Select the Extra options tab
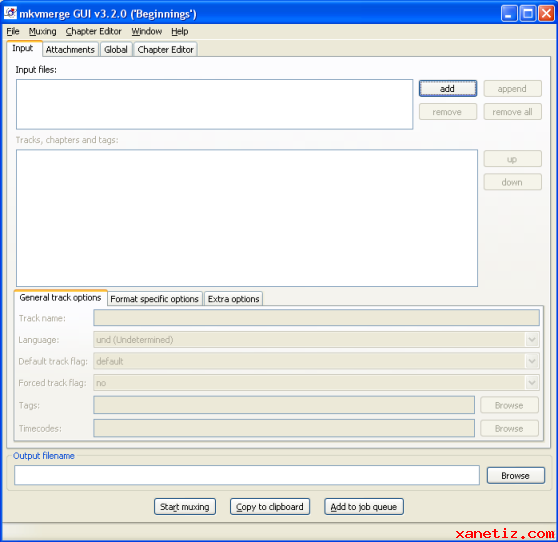This screenshot has height=542, width=558. click(x=233, y=299)
